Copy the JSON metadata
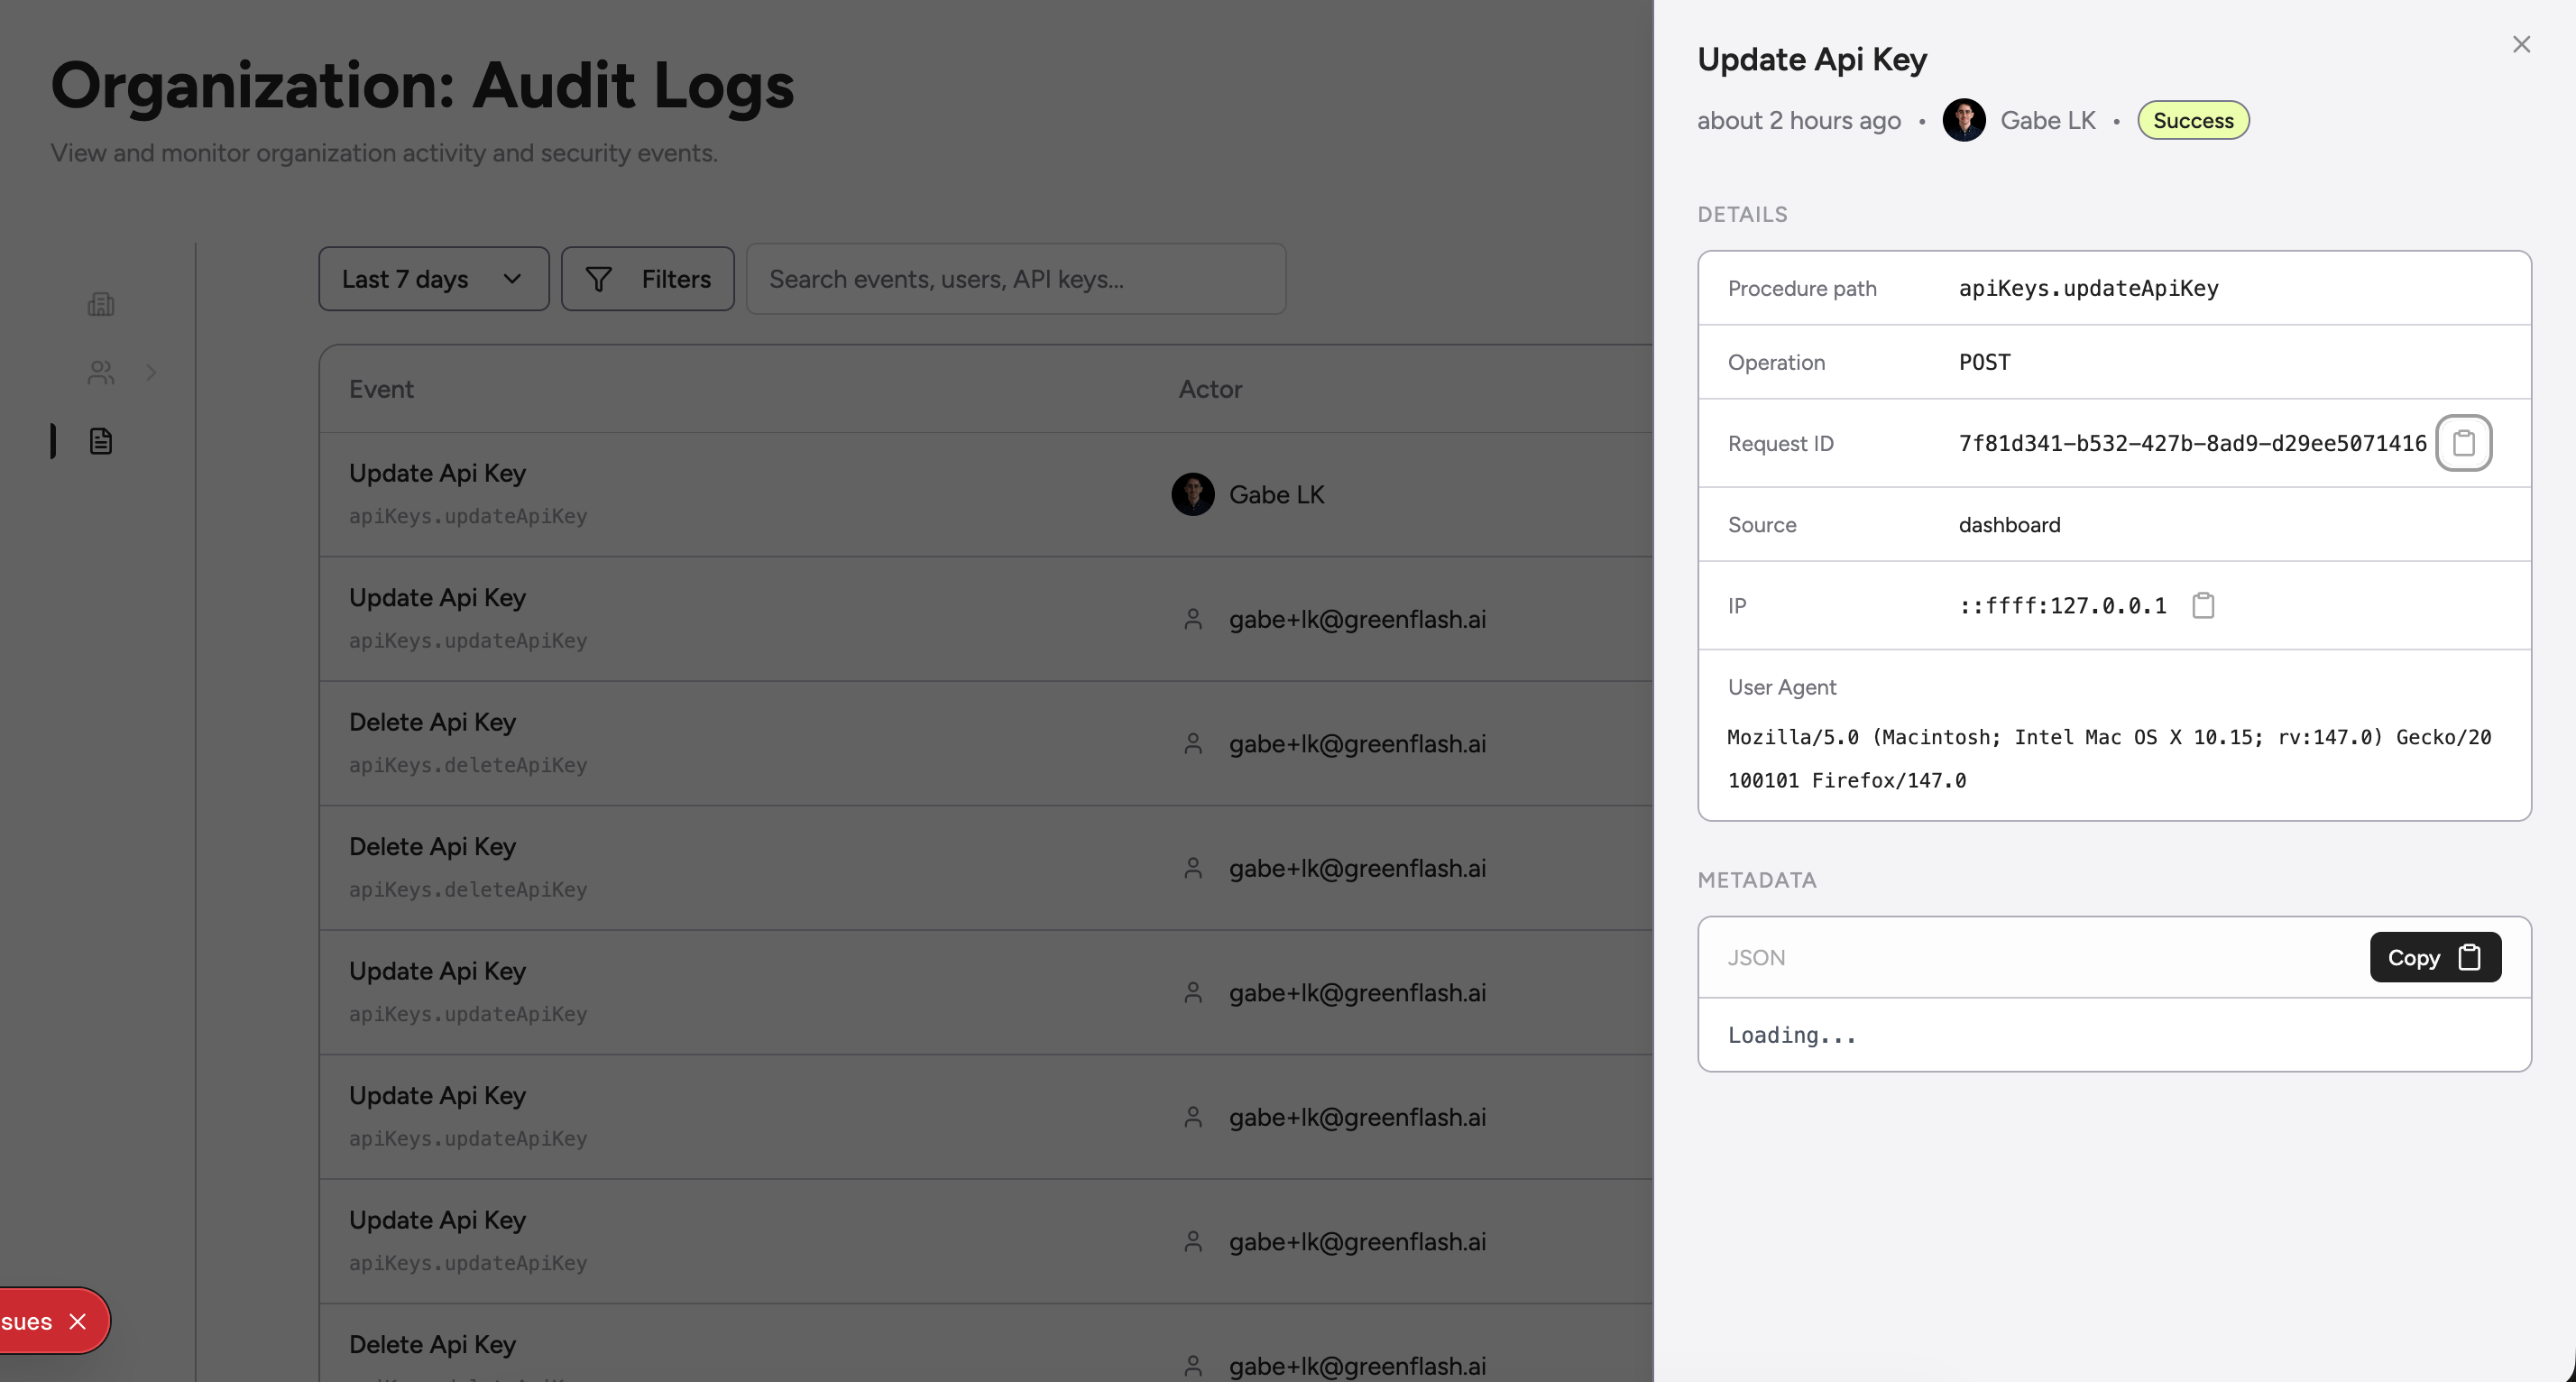The image size is (2576, 1382). coord(2435,957)
